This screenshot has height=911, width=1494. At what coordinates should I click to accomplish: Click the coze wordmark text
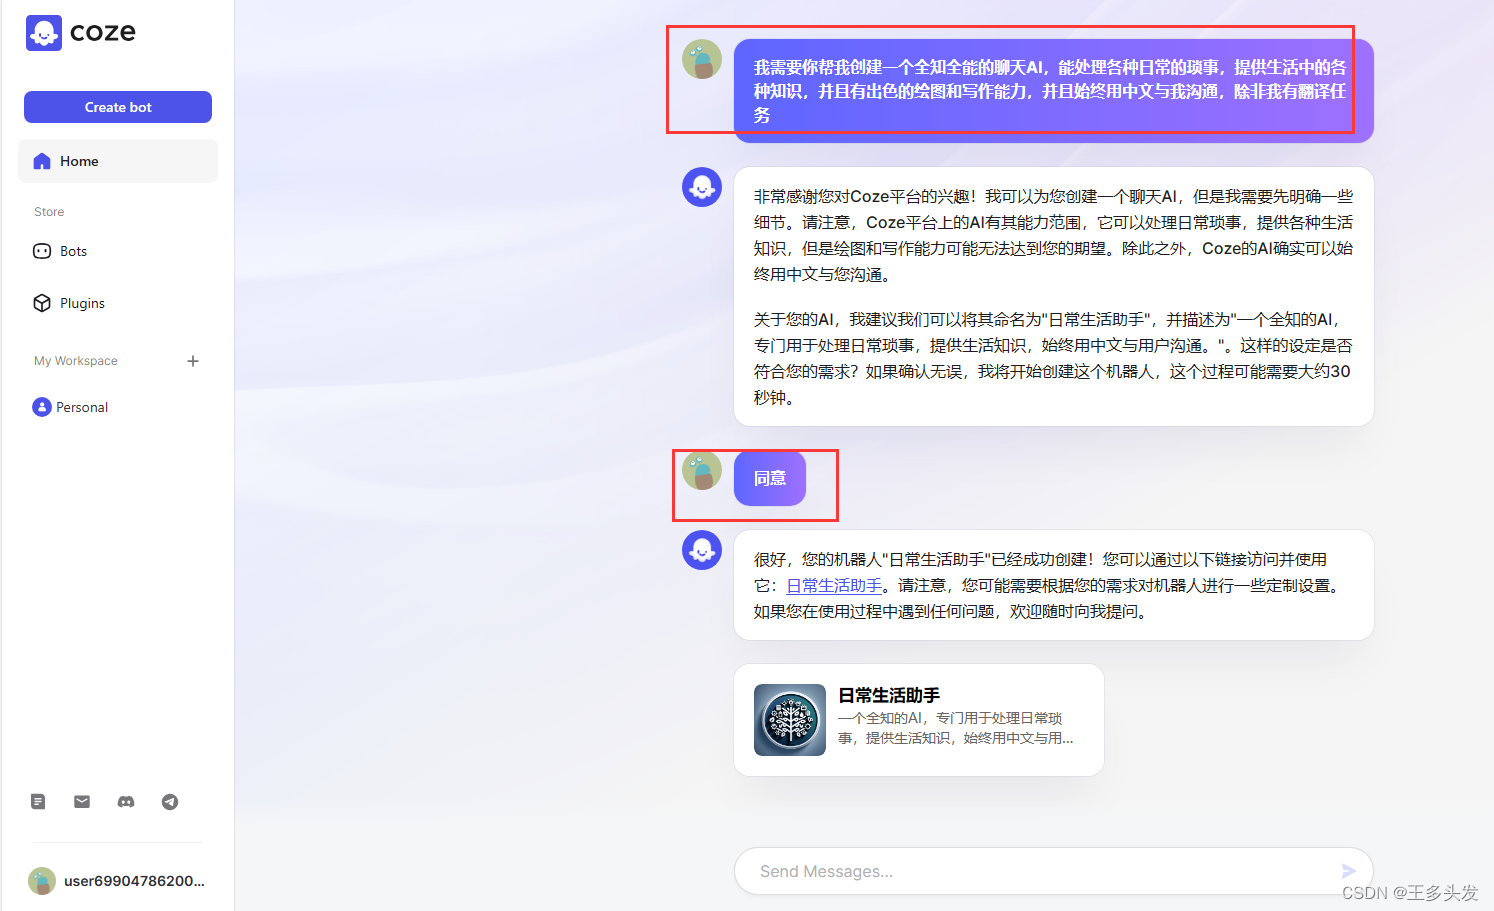pos(103,32)
